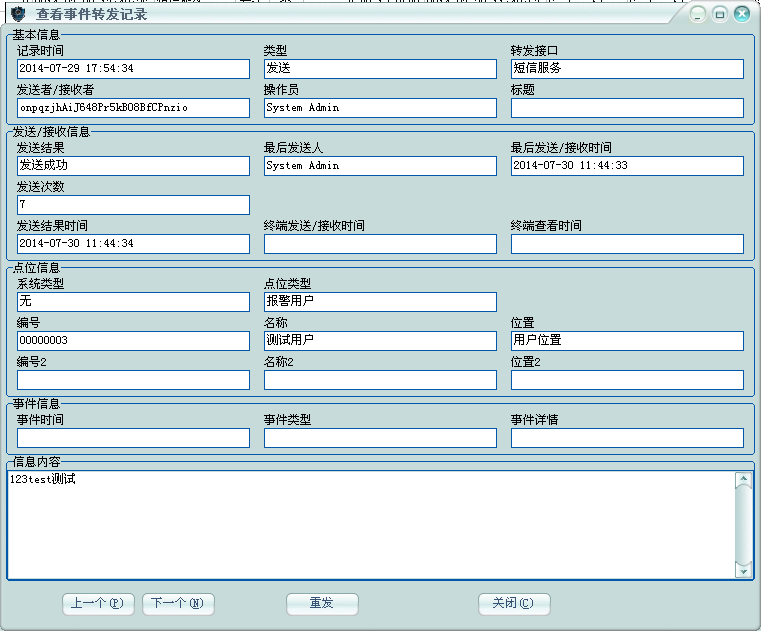
Task: Go to previous record with 上一个(P)
Action: [98, 604]
